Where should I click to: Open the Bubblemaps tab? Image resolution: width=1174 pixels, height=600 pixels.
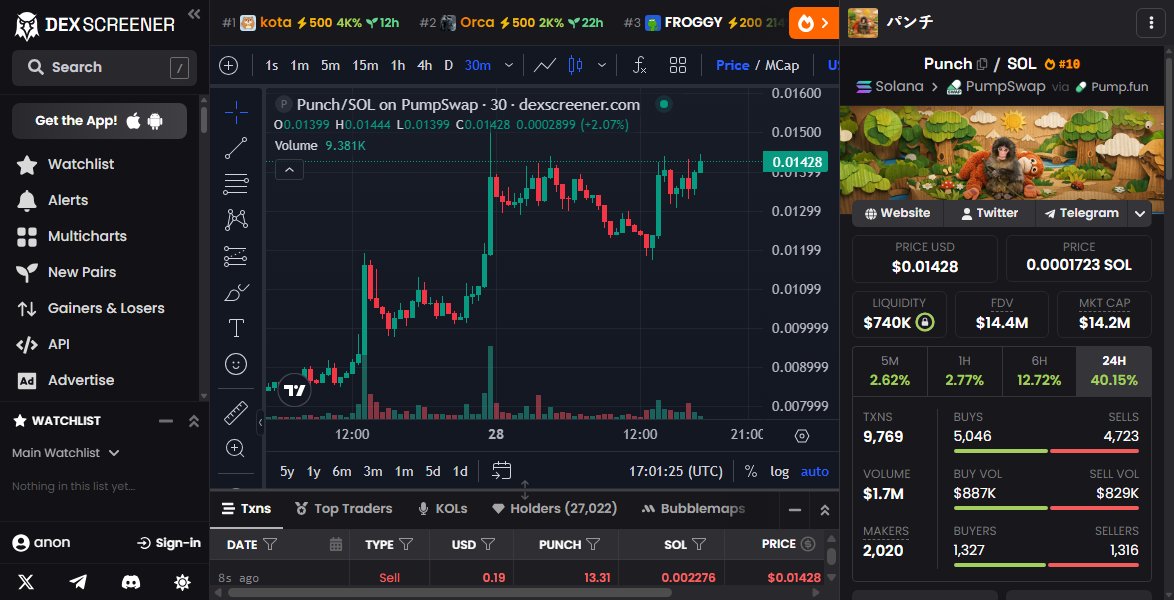(693, 509)
